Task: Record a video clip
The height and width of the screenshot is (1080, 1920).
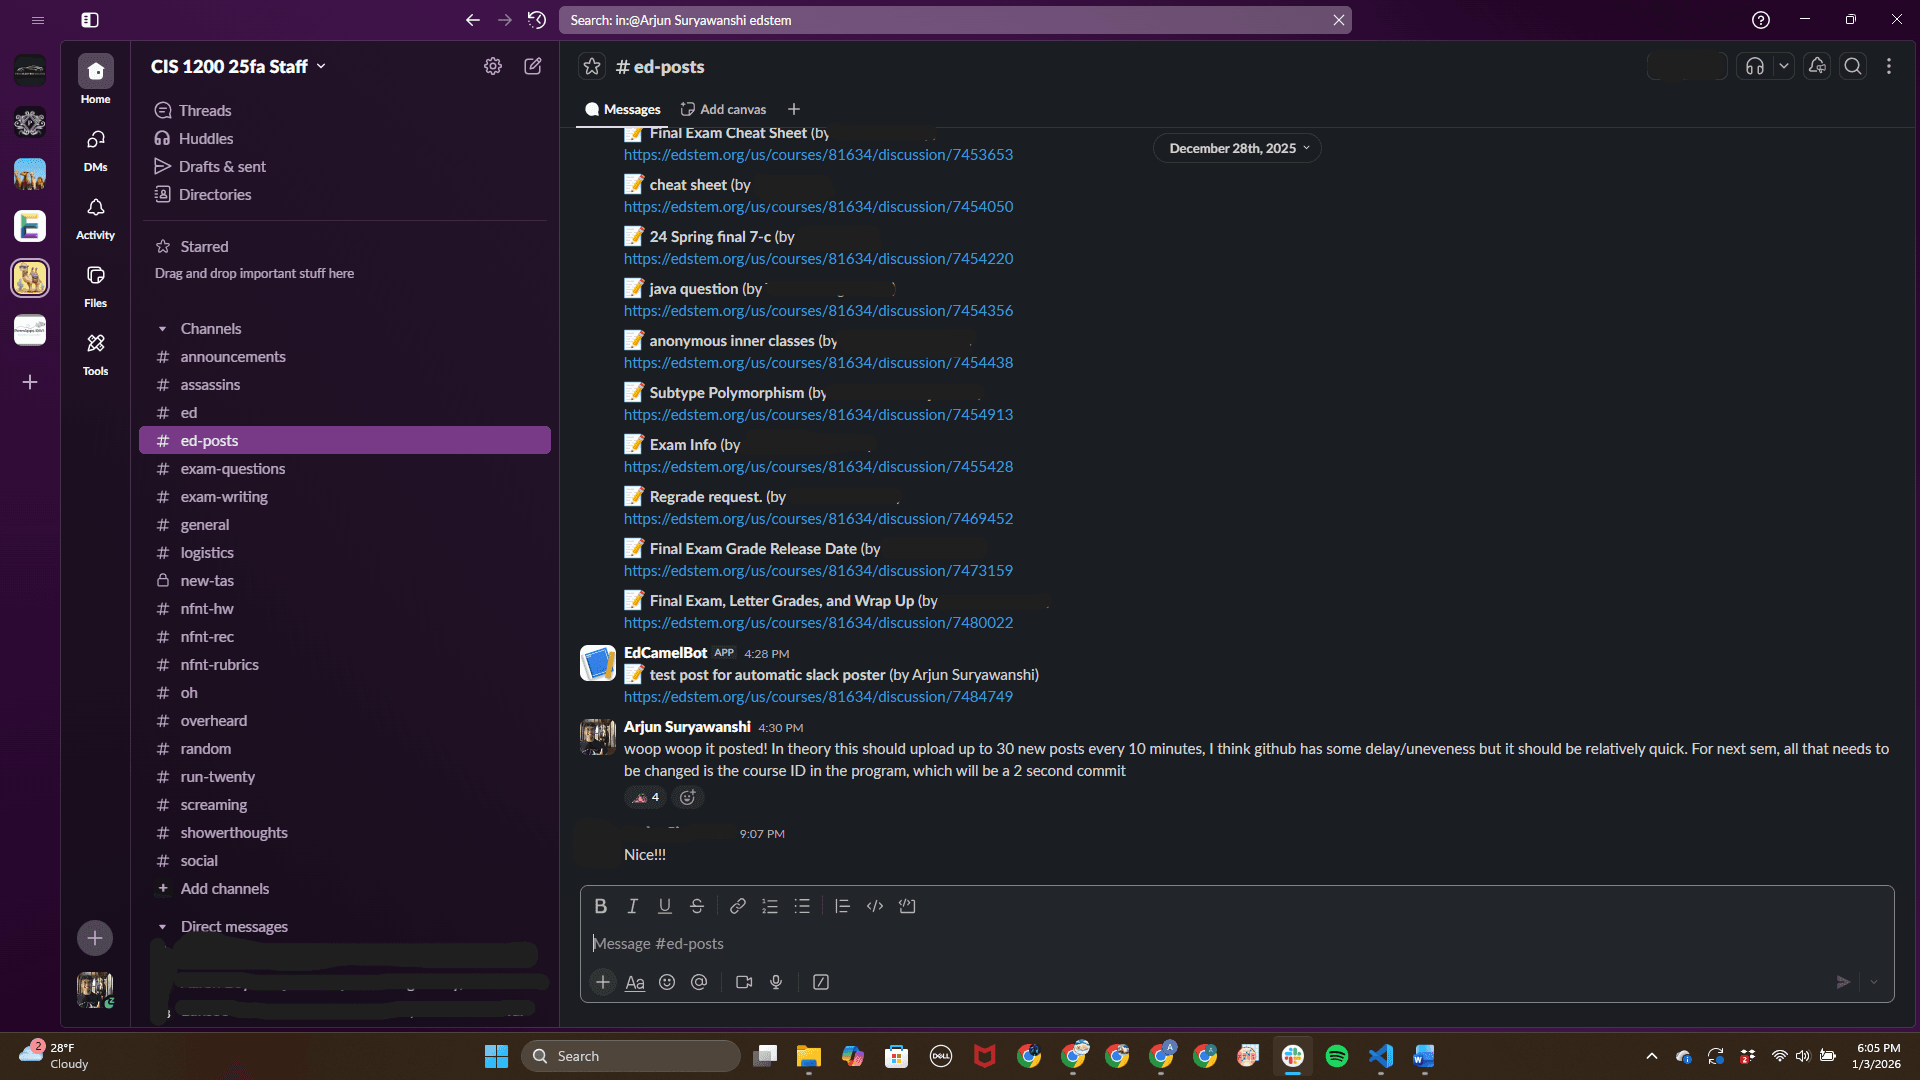Action: 744,982
